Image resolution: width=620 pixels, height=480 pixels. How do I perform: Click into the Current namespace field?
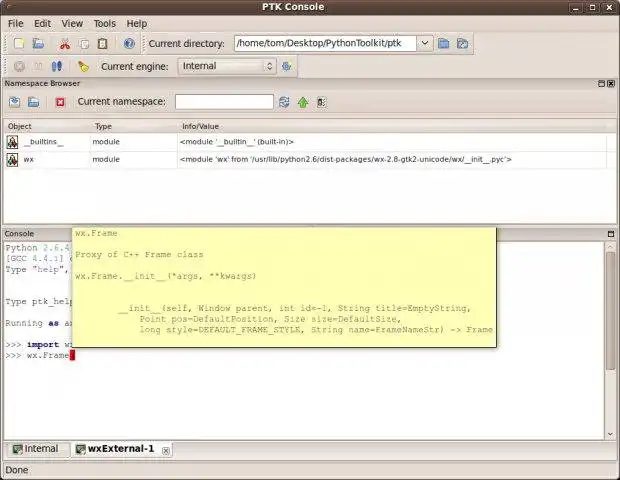[224, 102]
